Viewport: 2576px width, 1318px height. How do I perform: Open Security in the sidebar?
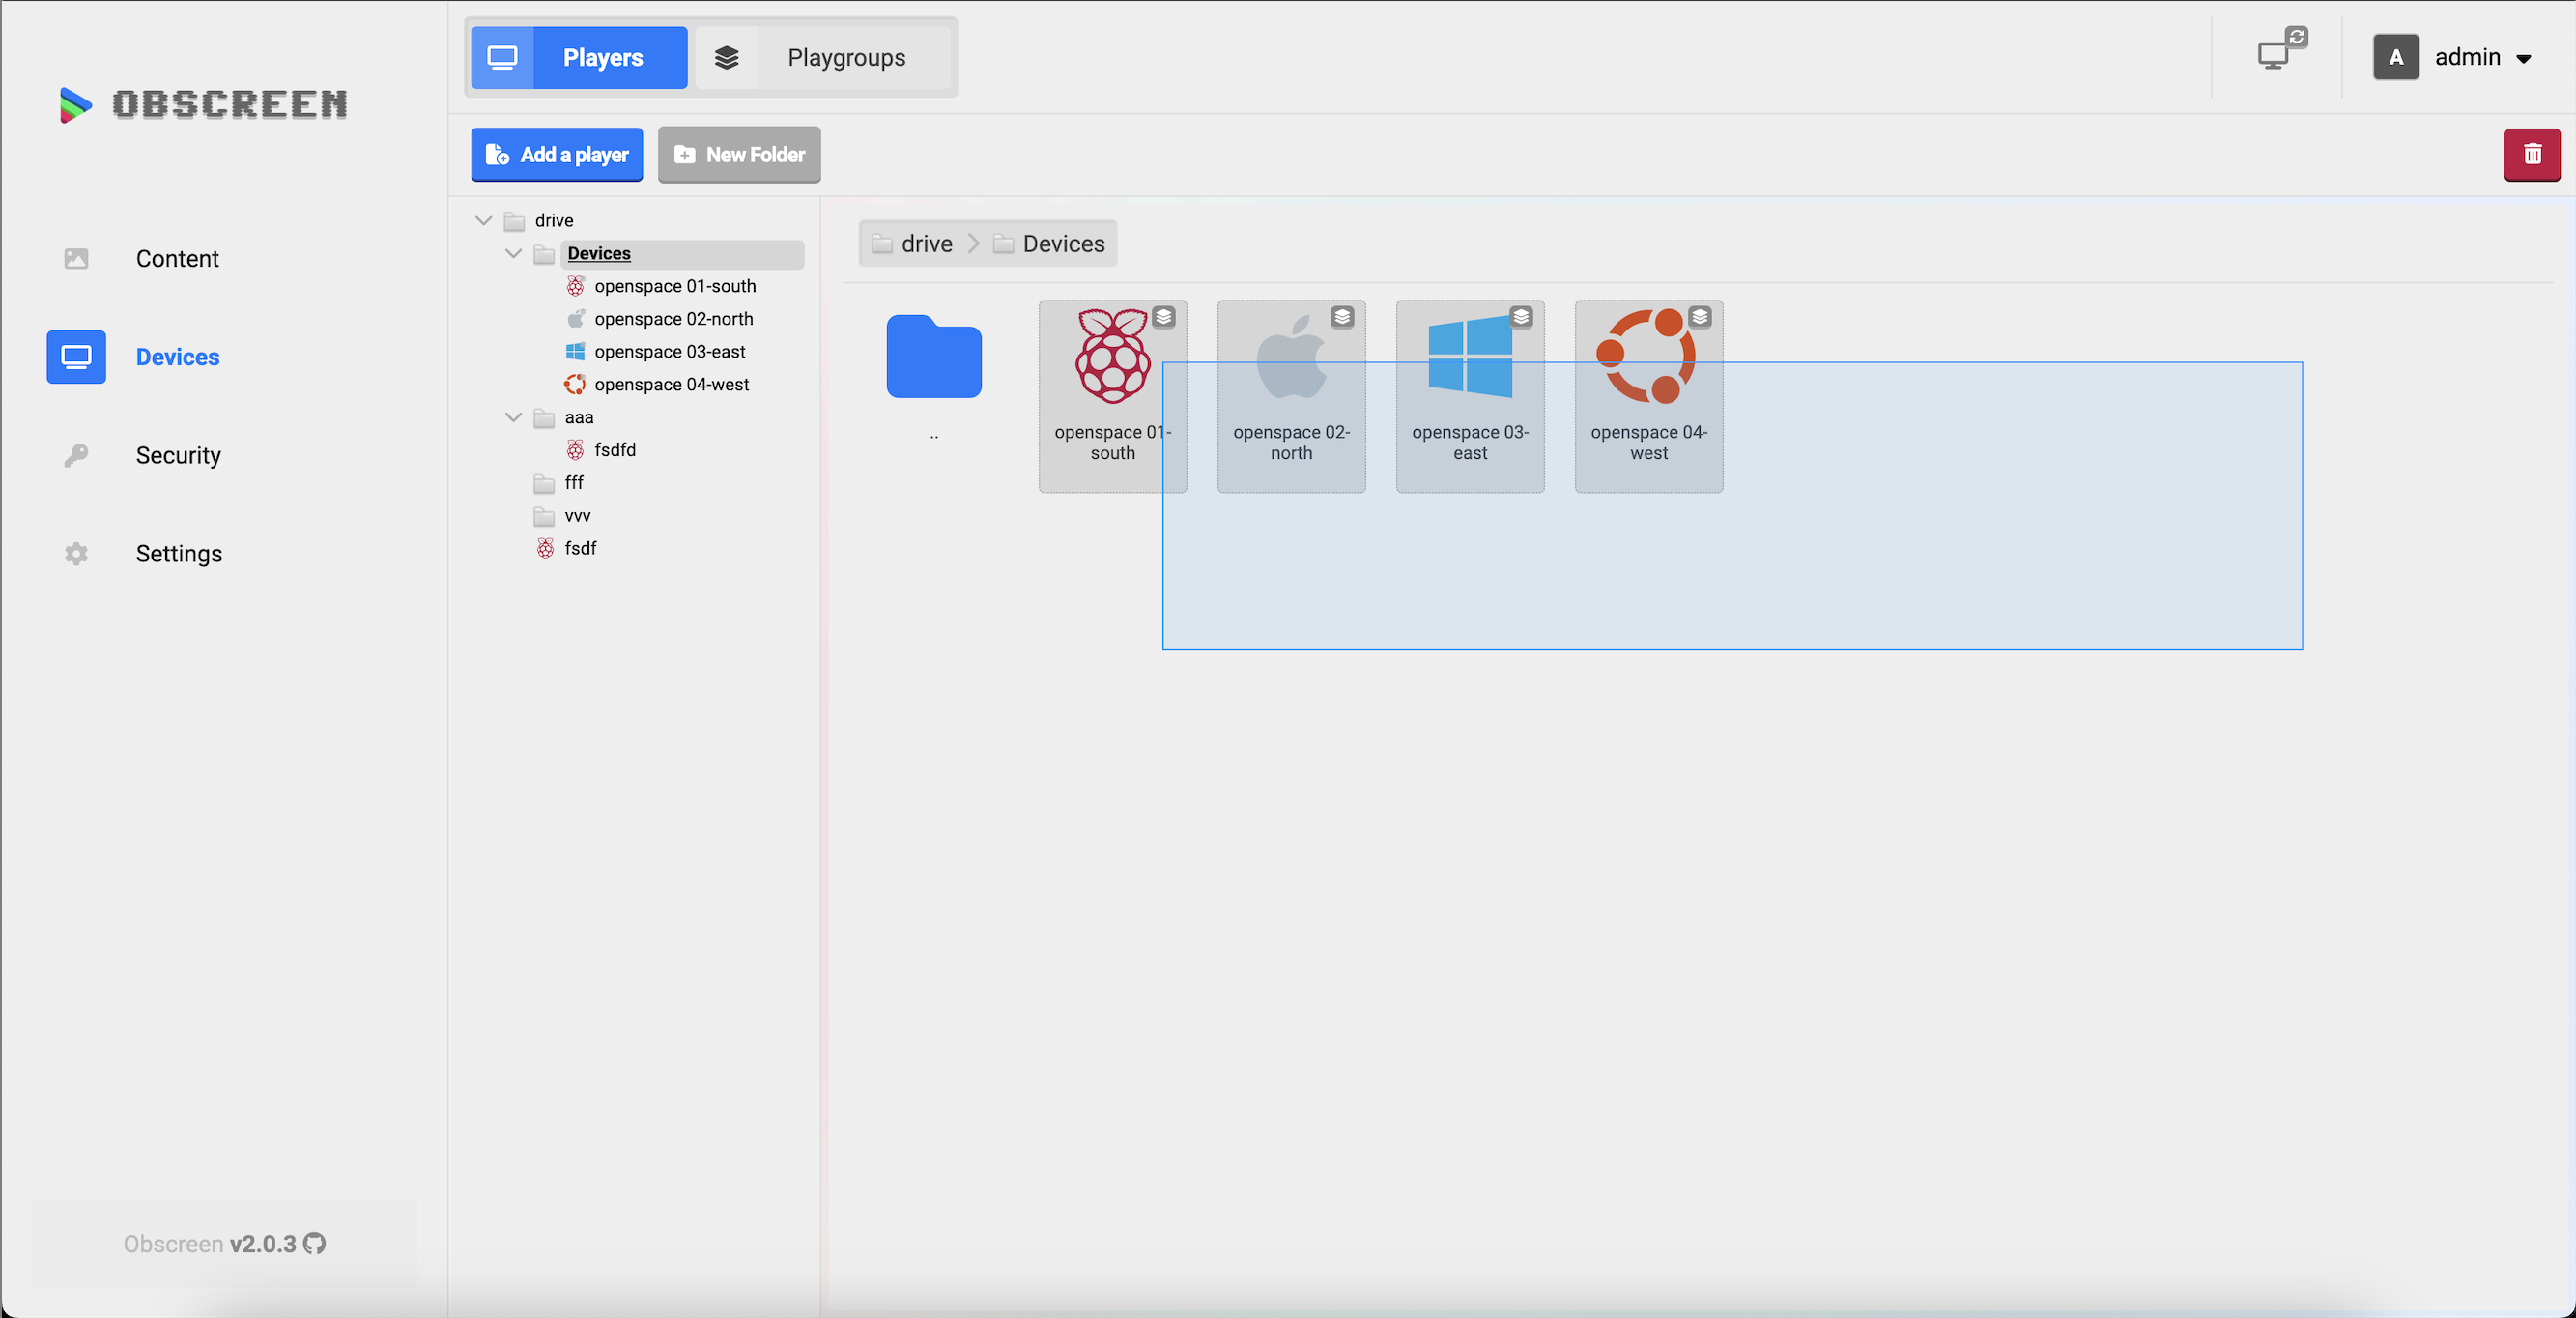point(178,455)
